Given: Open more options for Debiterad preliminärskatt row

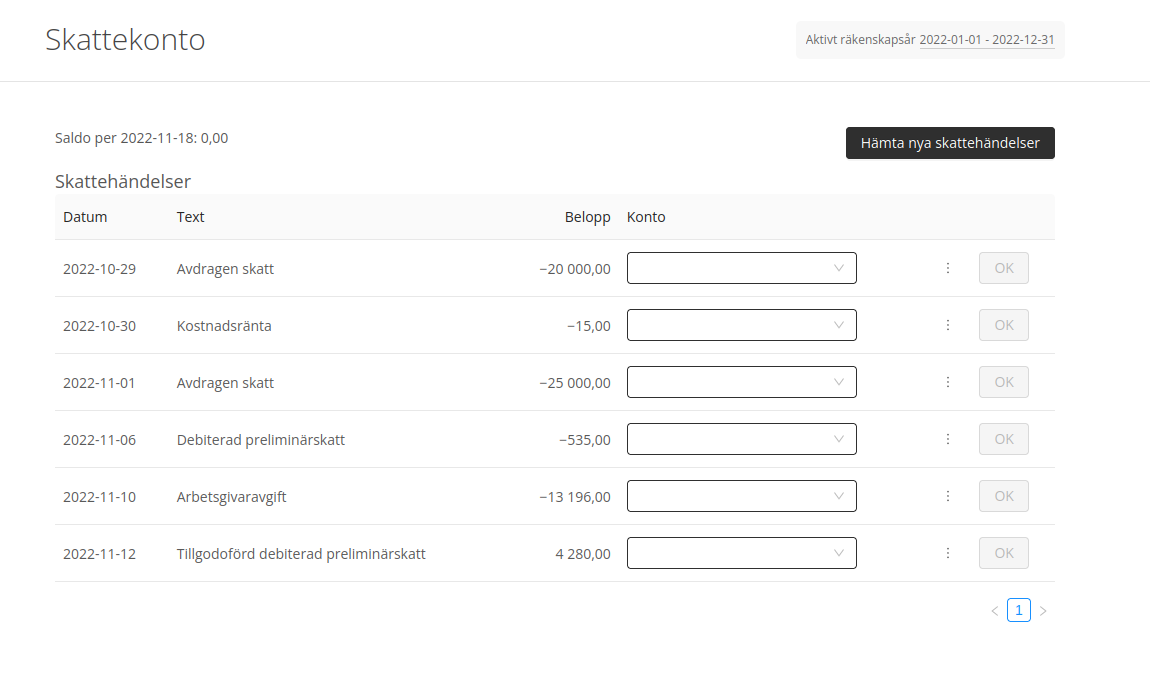Looking at the screenshot, I should pos(947,439).
